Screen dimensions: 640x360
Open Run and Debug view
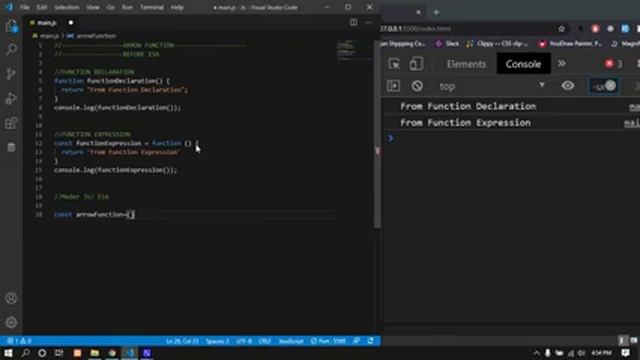click(x=11, y=98)
